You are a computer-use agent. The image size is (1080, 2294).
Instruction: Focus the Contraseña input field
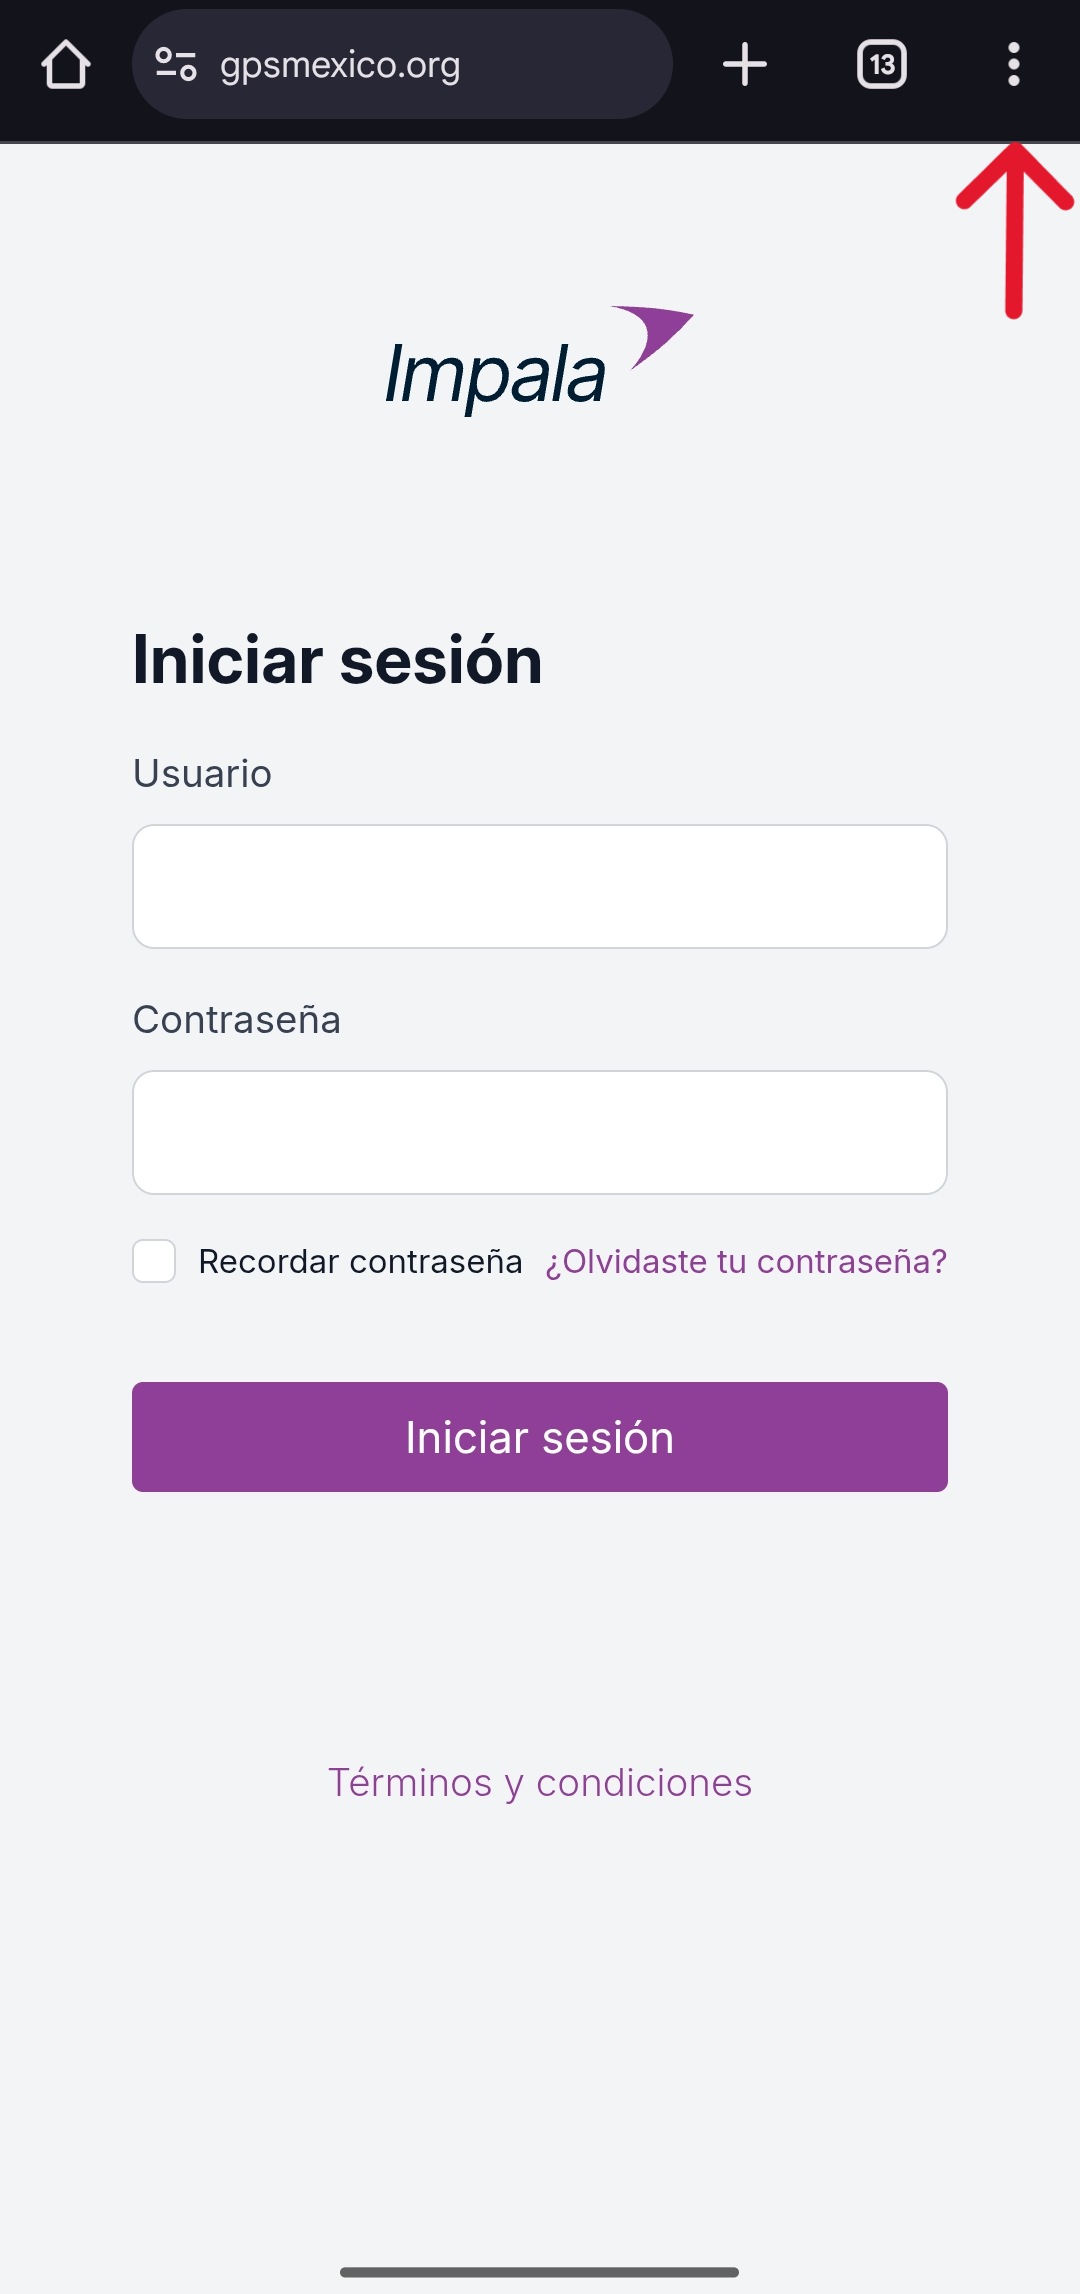540,1132
